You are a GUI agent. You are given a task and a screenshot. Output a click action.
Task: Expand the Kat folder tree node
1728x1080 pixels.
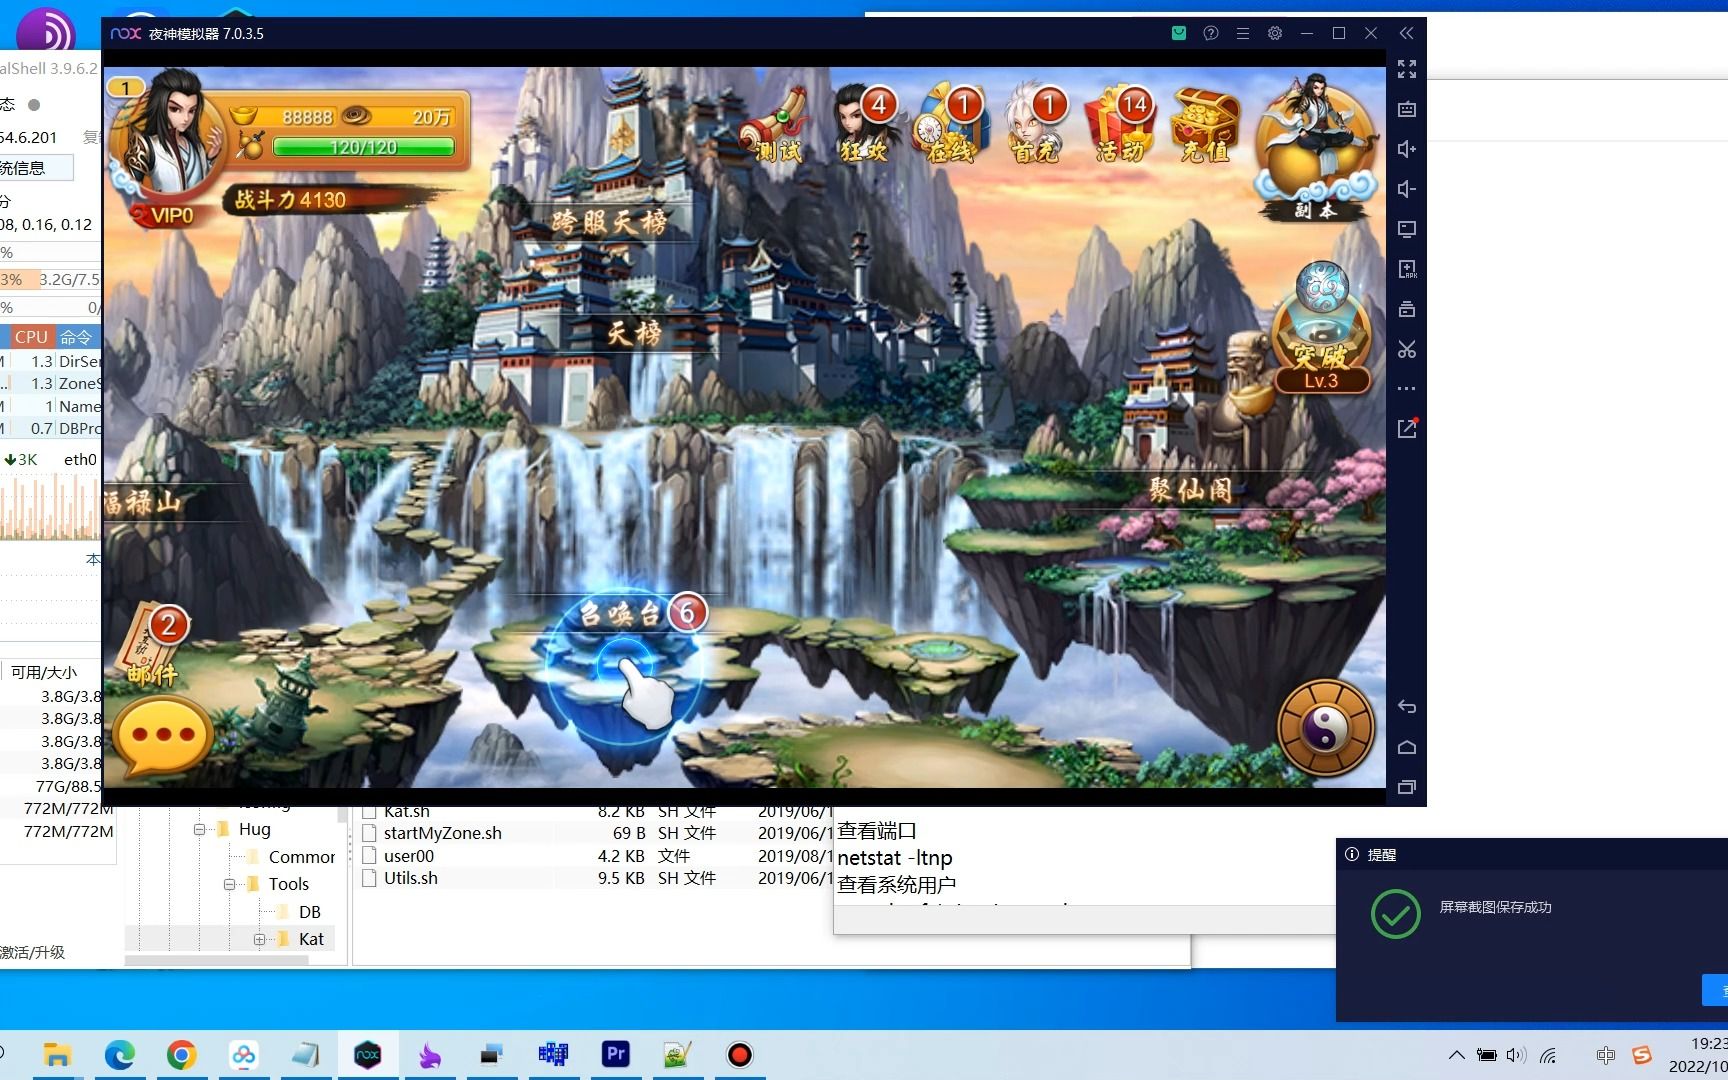click(x=259, y=939)
